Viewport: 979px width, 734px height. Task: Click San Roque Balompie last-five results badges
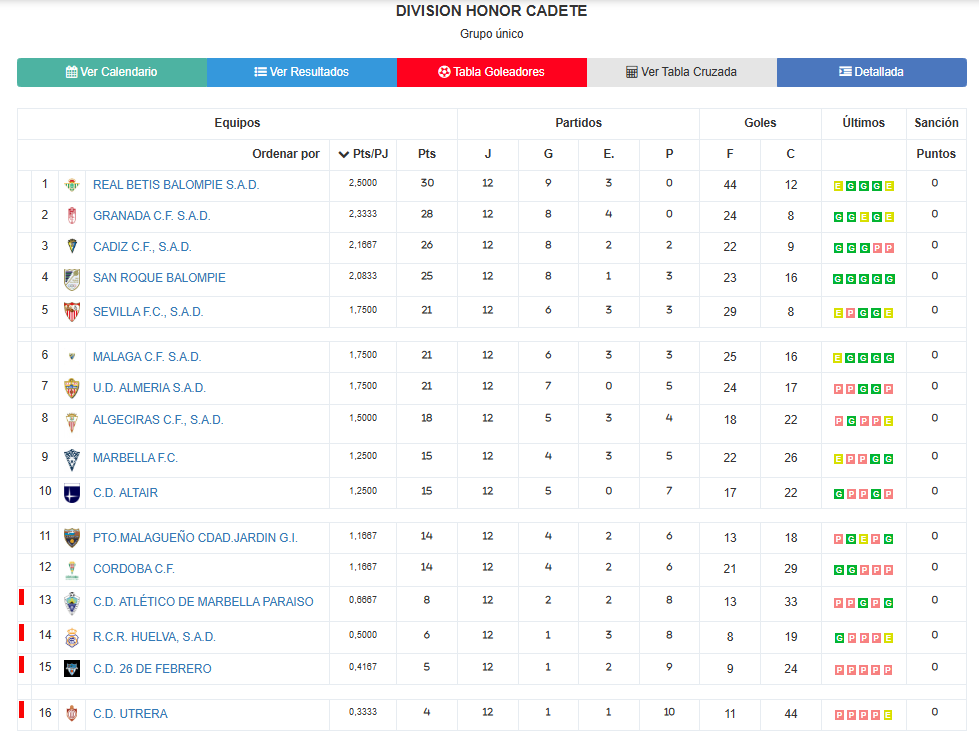tap(864, 279)
